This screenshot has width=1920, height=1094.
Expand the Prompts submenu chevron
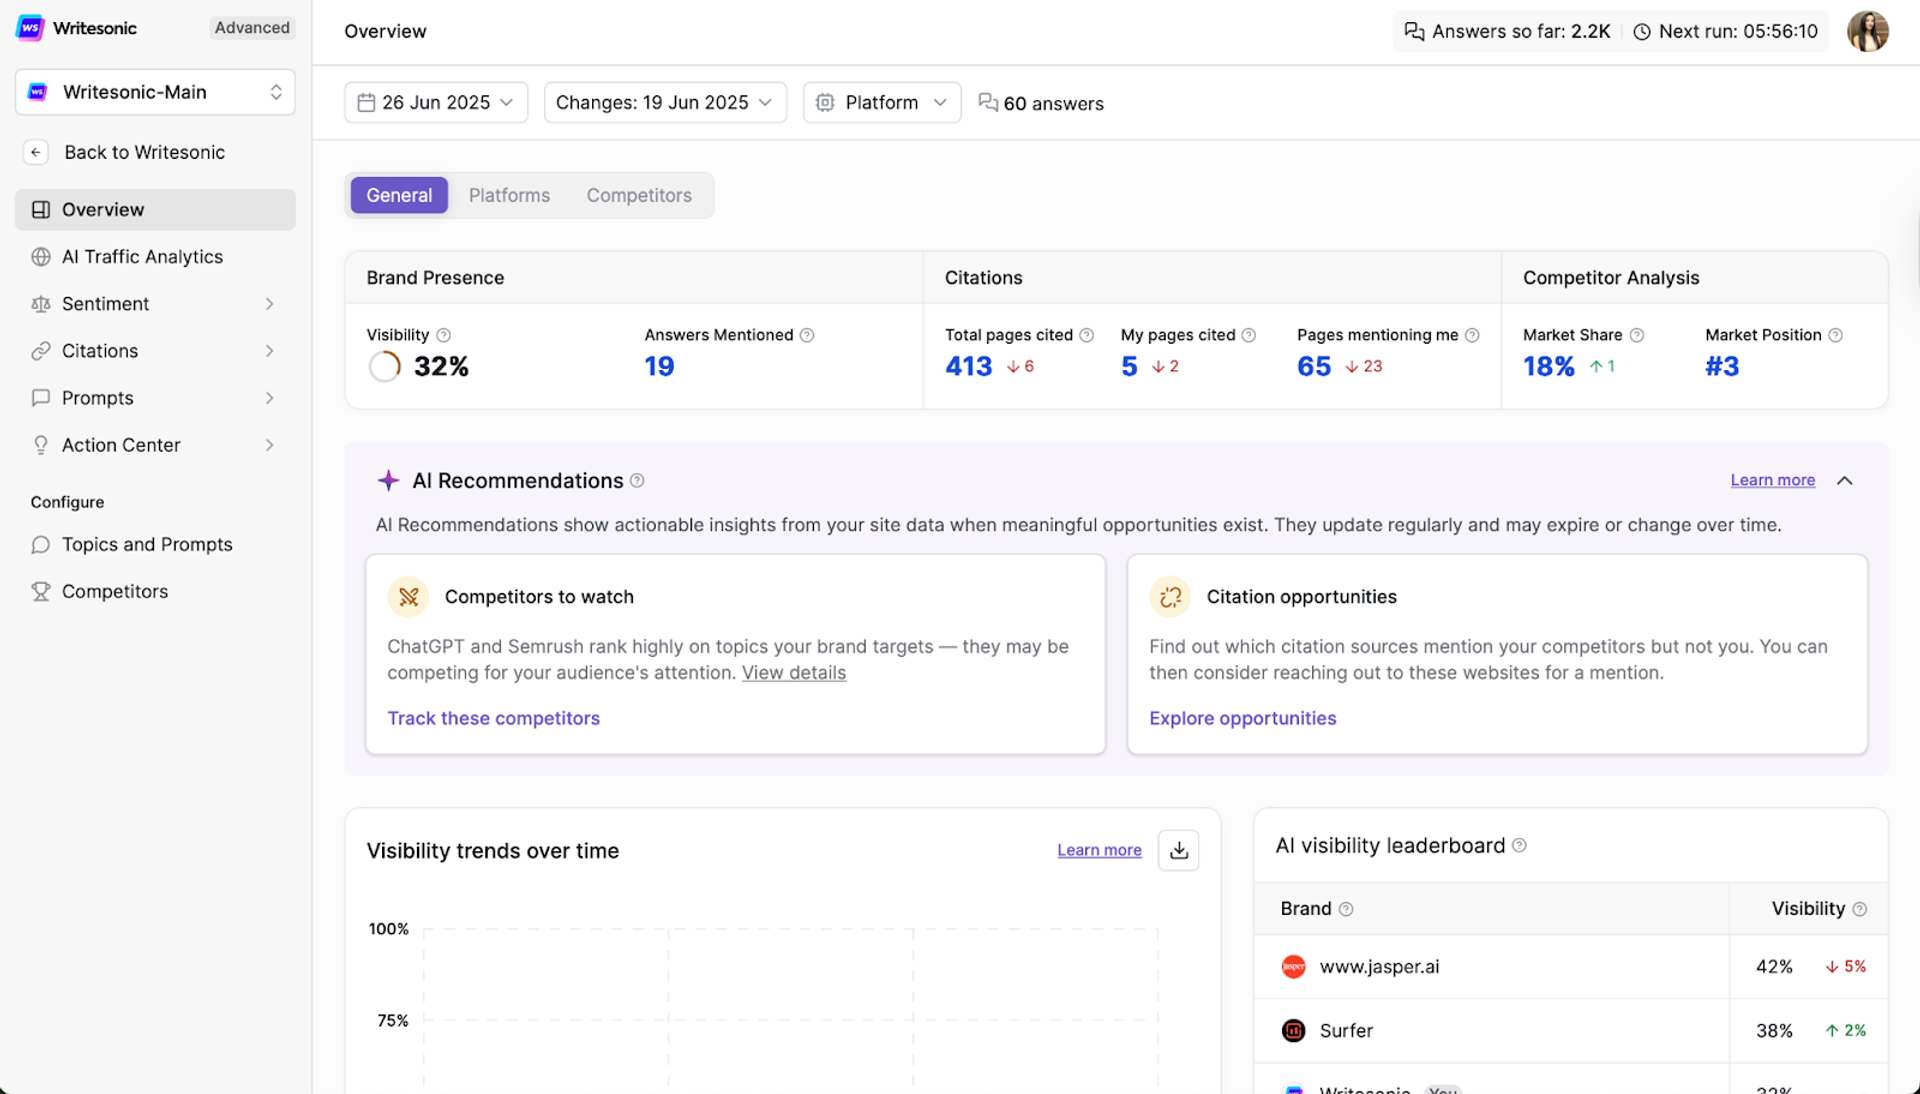(x=270, y=397)
